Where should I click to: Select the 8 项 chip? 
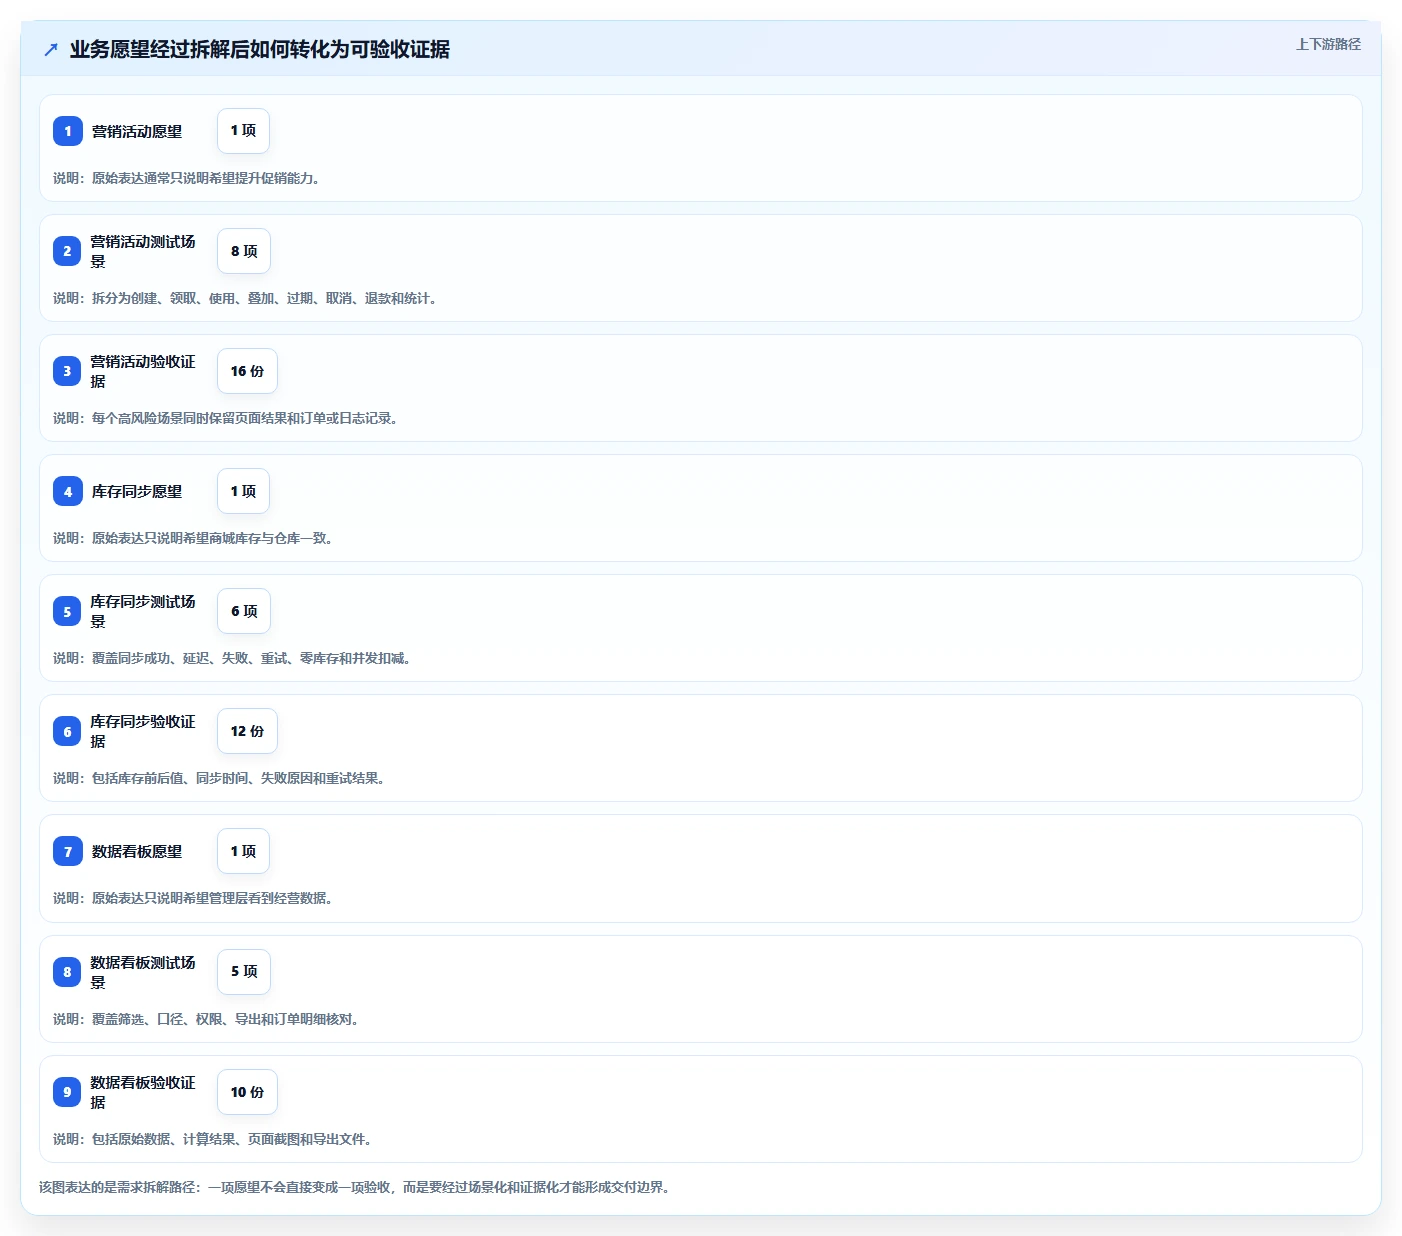[x=244, y=251]
